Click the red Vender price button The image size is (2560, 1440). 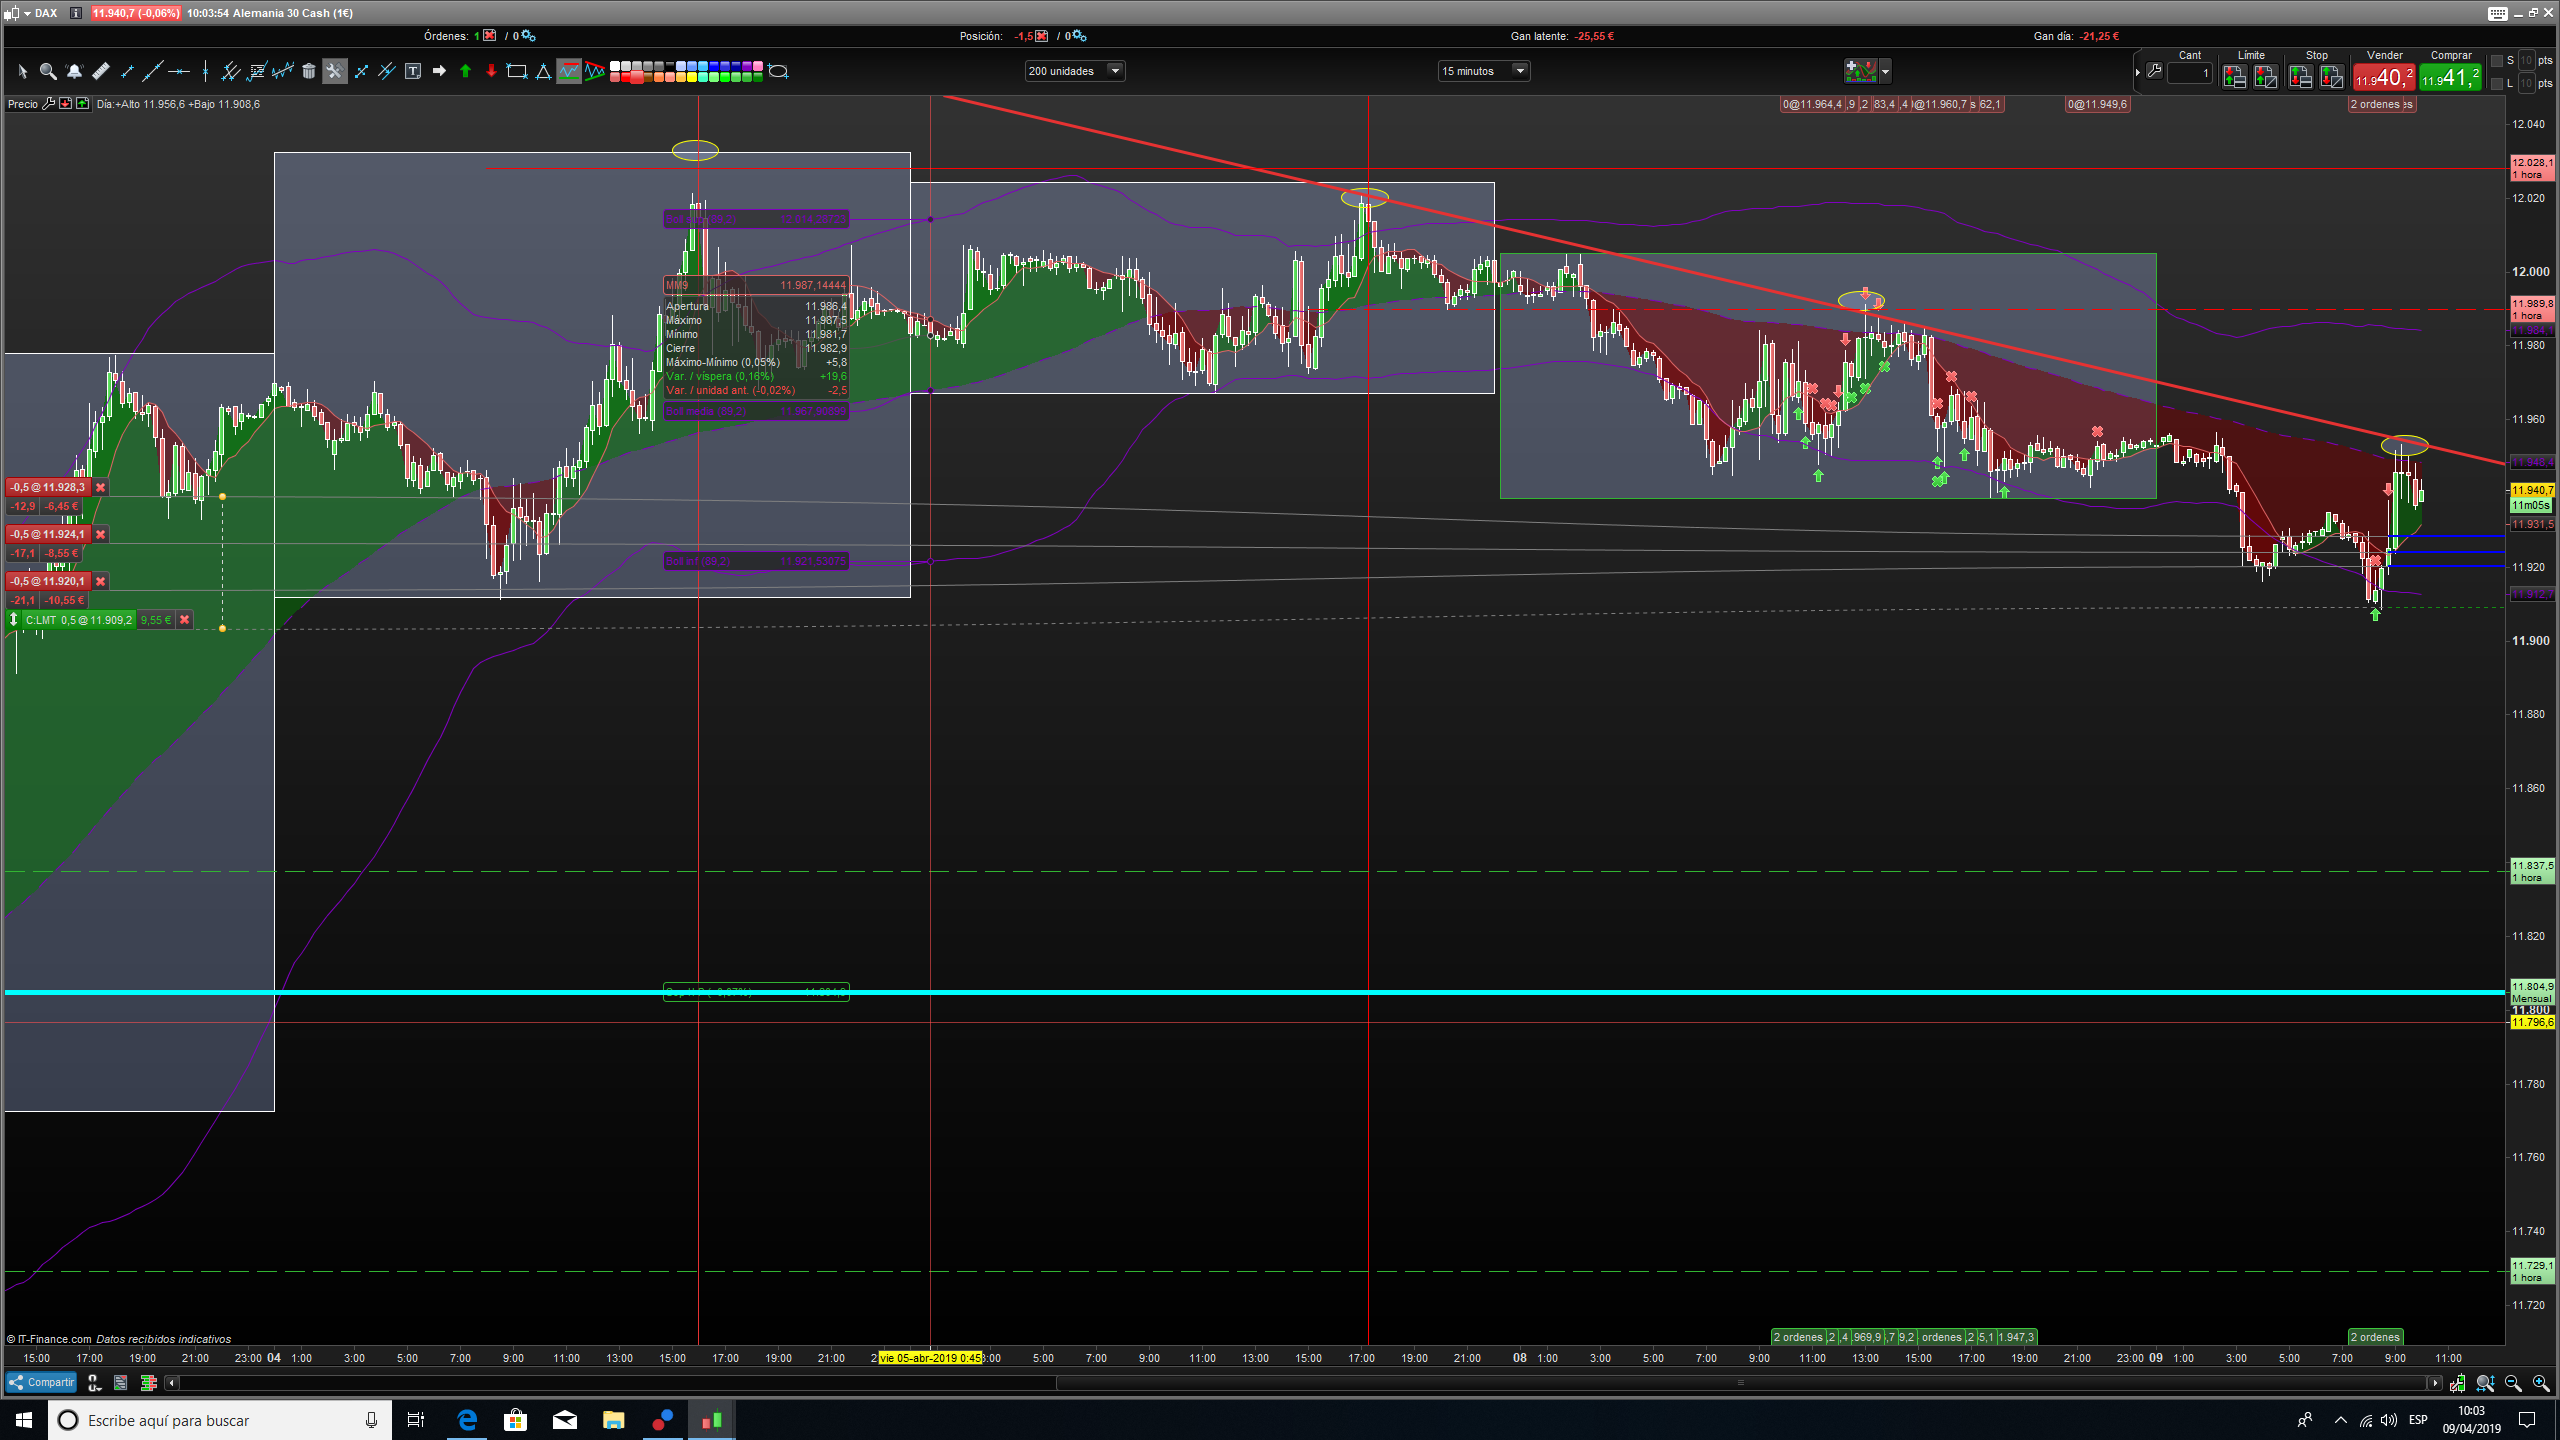[2384, 77]
